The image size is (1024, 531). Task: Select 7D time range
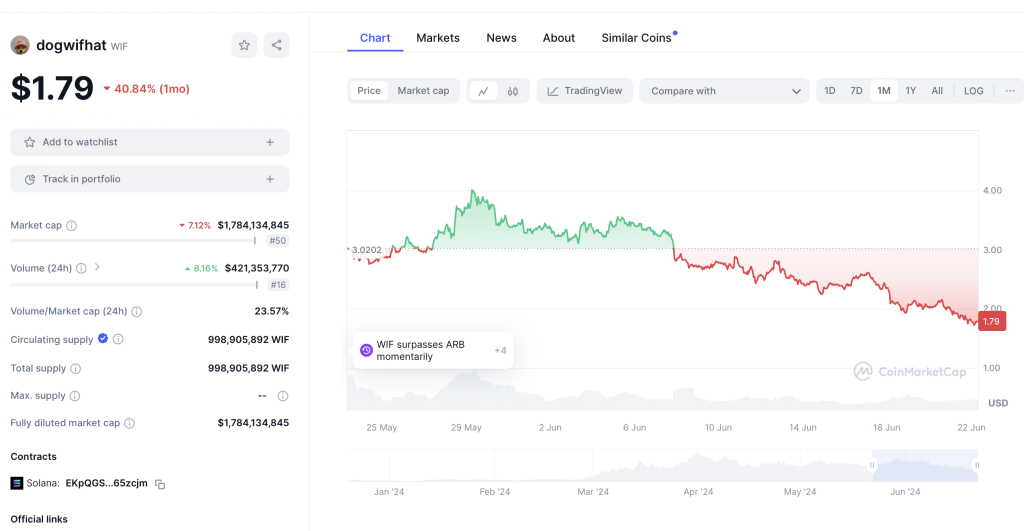coord(856,91)
